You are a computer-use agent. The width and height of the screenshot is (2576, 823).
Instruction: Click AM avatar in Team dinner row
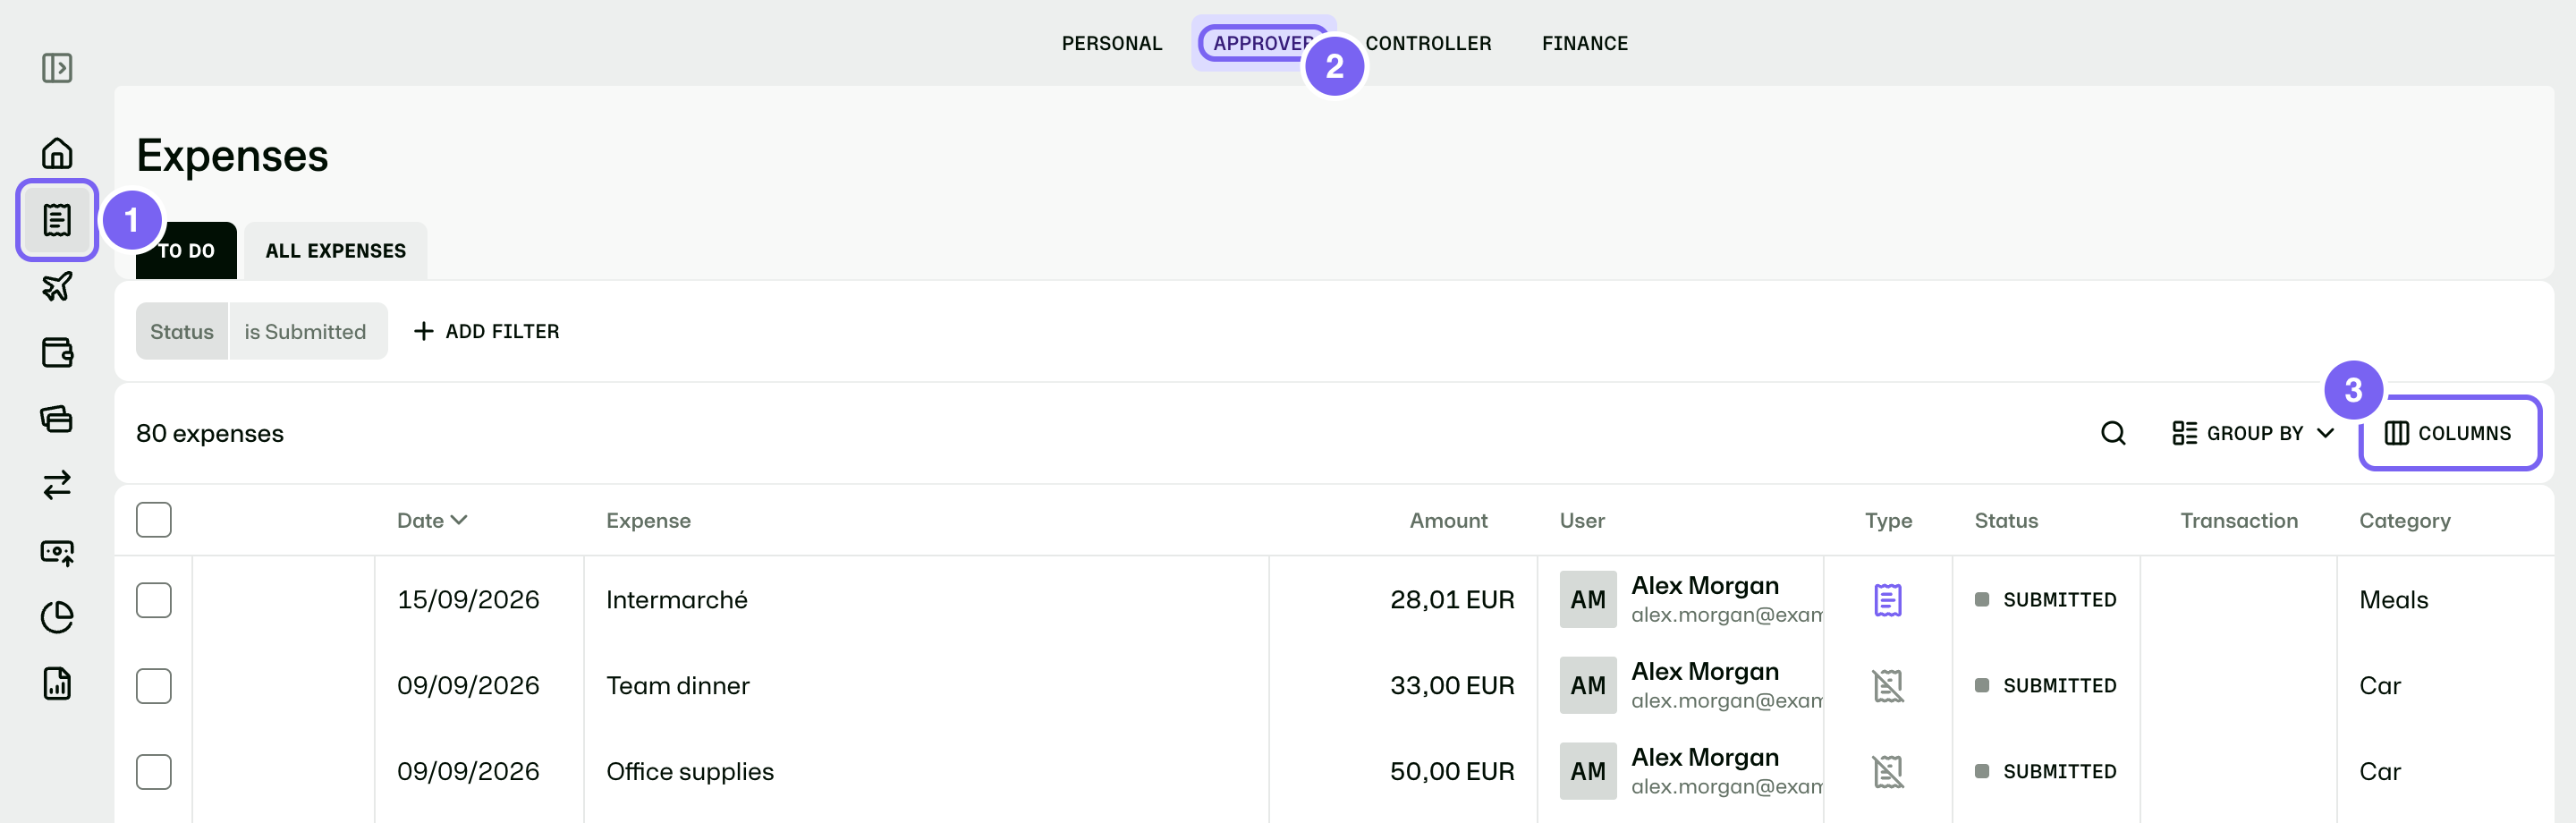tap(1588, 686)
